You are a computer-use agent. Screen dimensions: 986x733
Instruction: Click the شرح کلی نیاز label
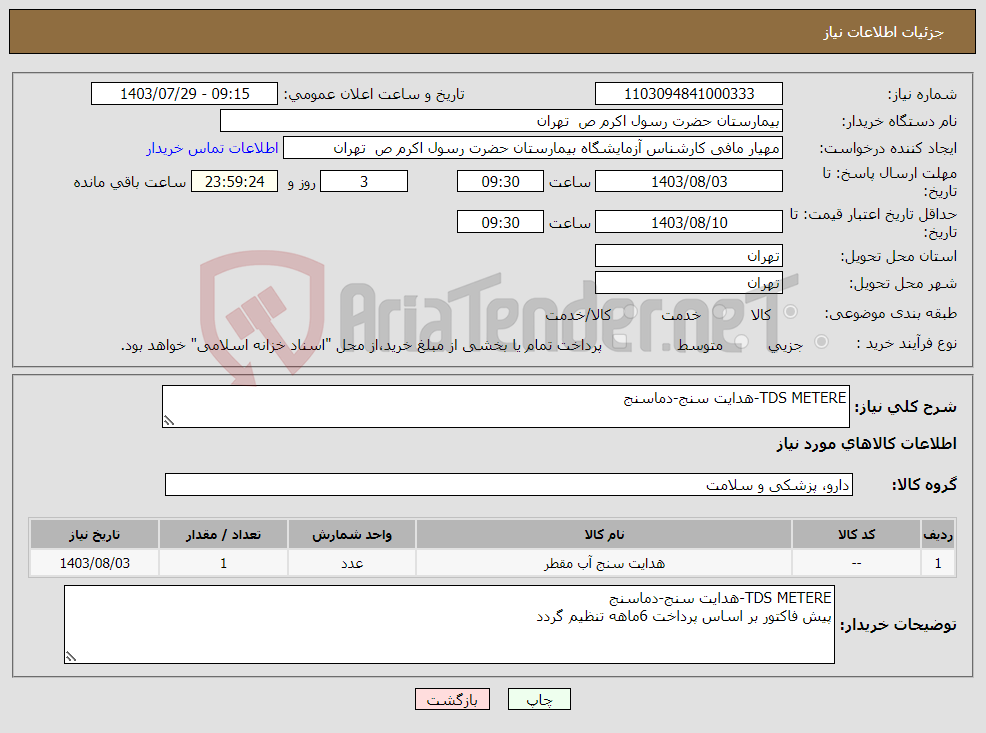(x=906, y=407)
